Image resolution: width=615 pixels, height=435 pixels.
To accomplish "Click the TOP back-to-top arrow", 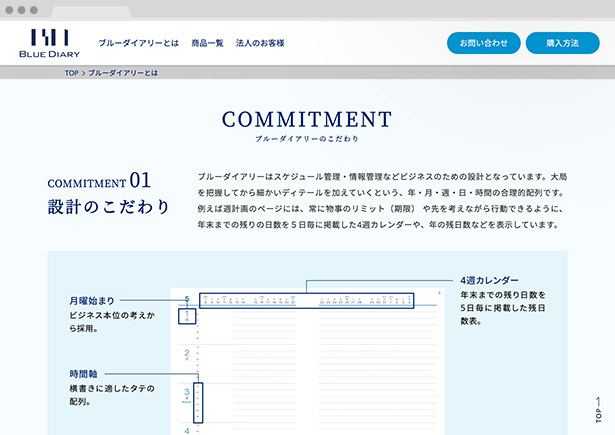I will [598, 410].
